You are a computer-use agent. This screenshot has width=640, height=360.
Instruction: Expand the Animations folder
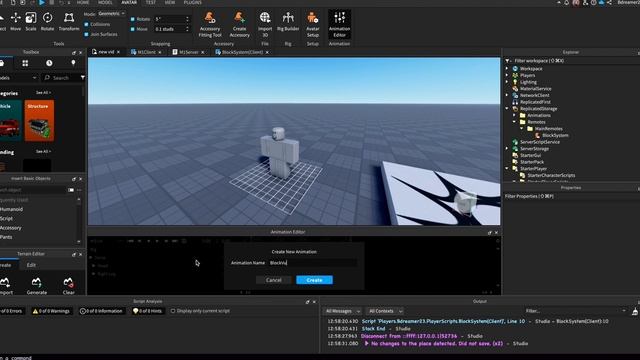tap(515, 116)
